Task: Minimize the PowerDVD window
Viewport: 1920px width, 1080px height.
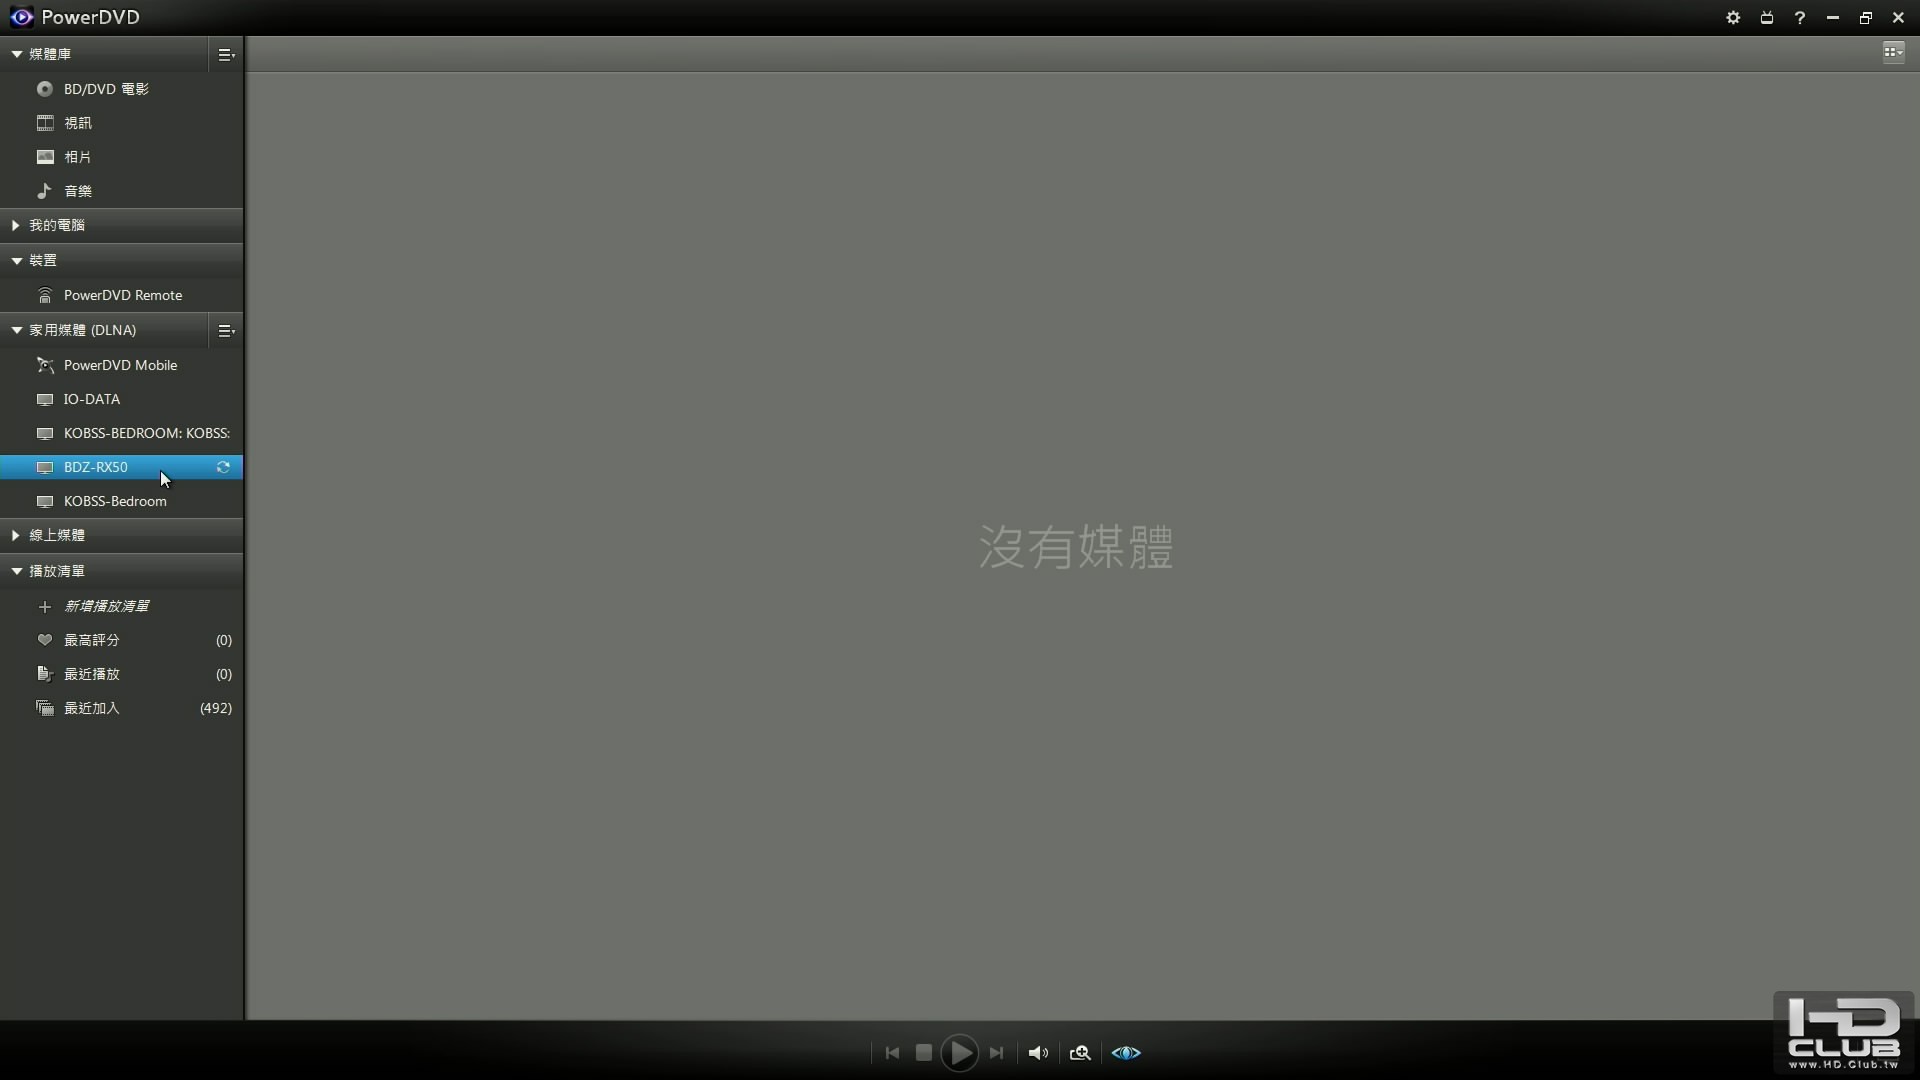Action: (x=1833, y=18)
